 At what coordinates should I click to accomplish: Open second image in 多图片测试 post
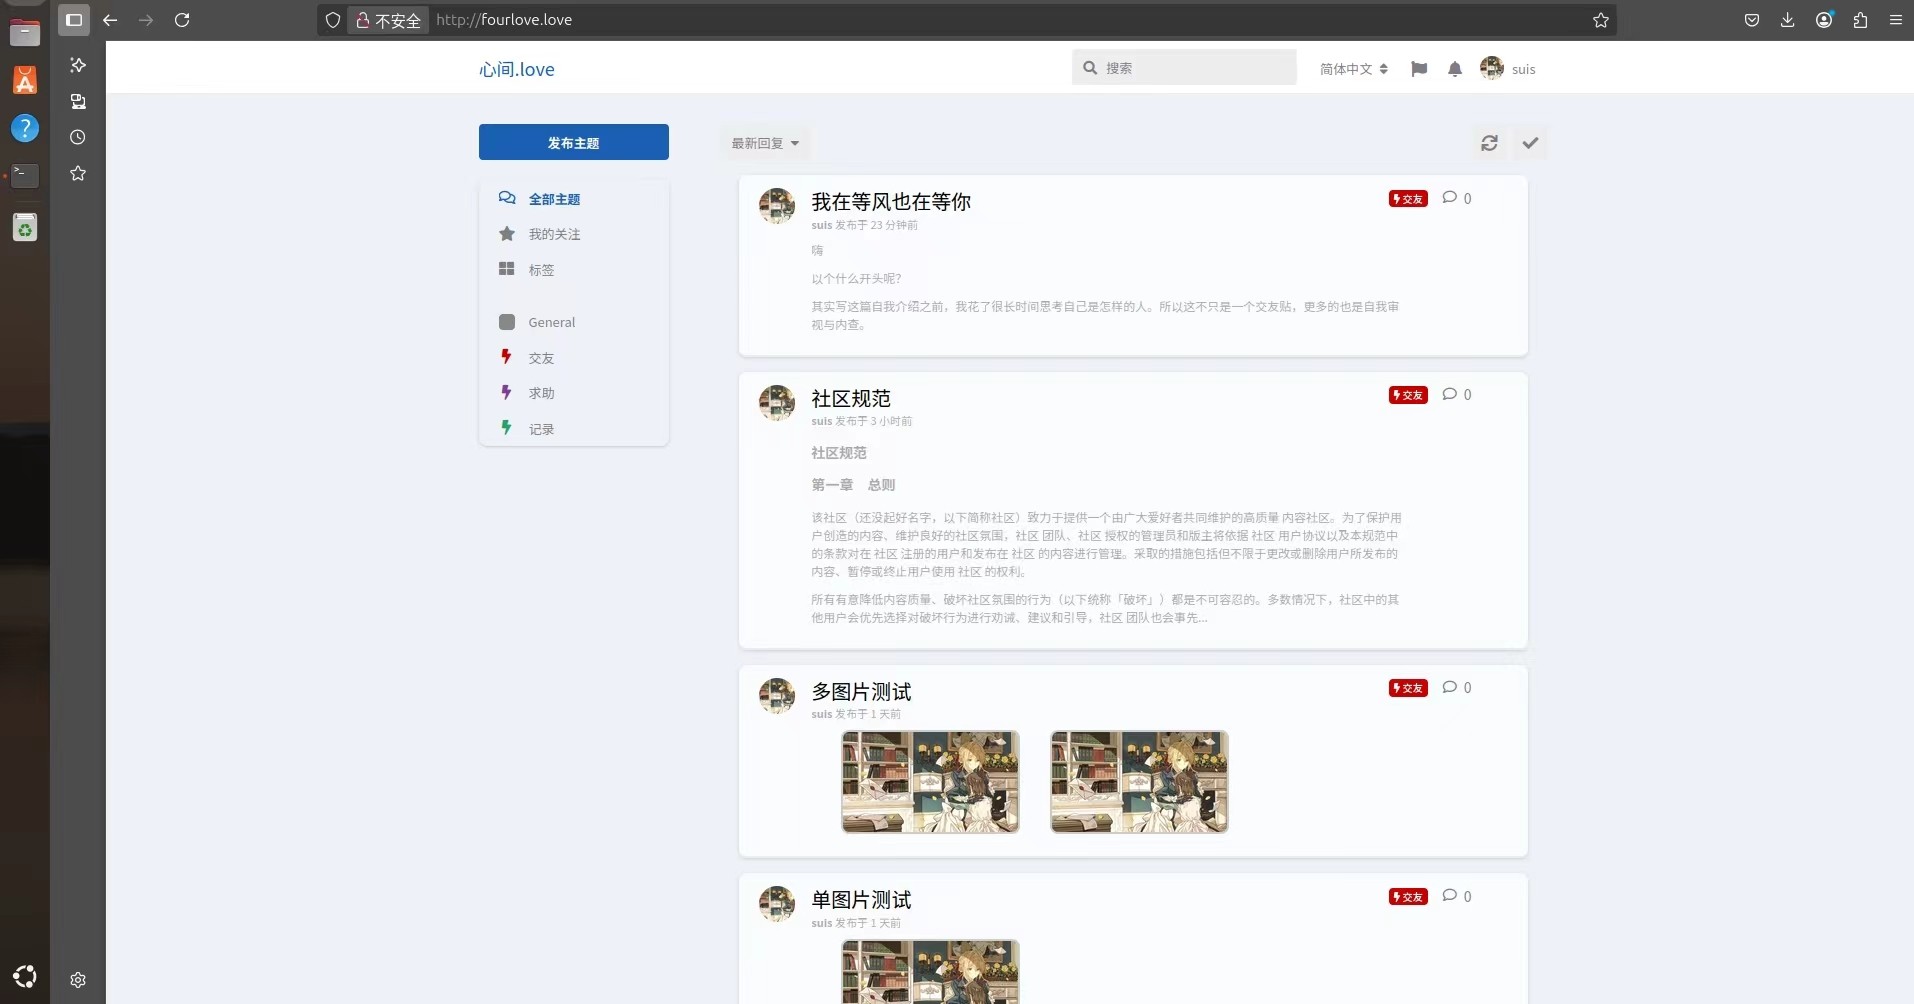1139,782
